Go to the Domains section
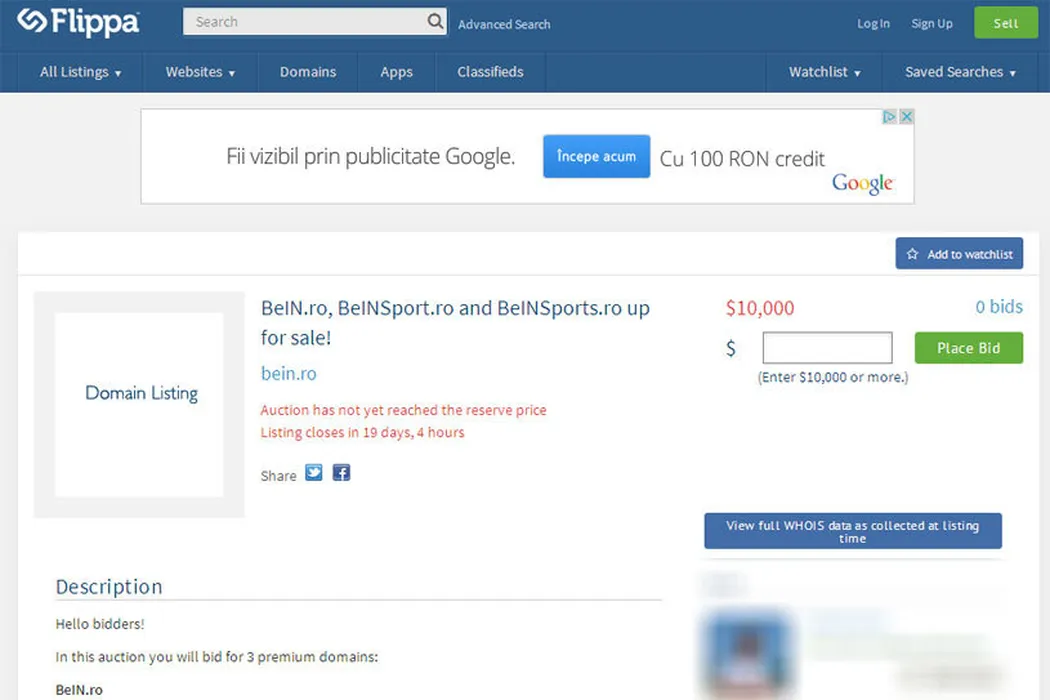Viewport: 1050px width, 700px height. (308, 72)
